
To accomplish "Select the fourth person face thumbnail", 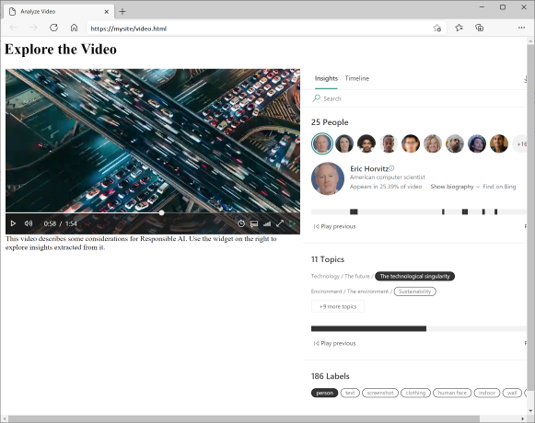I will tap(389, 144).
